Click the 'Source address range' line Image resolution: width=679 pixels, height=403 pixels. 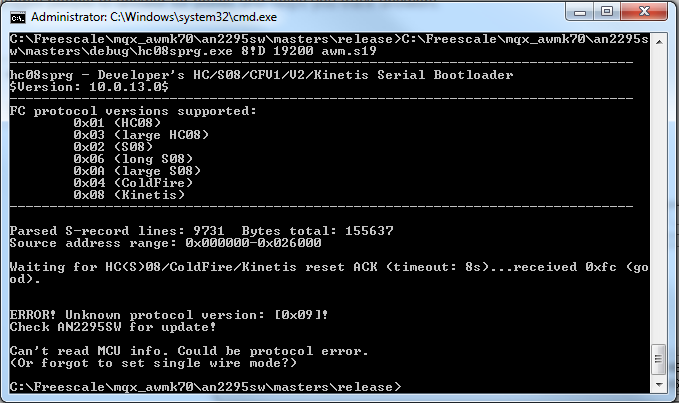coord(165,242)
